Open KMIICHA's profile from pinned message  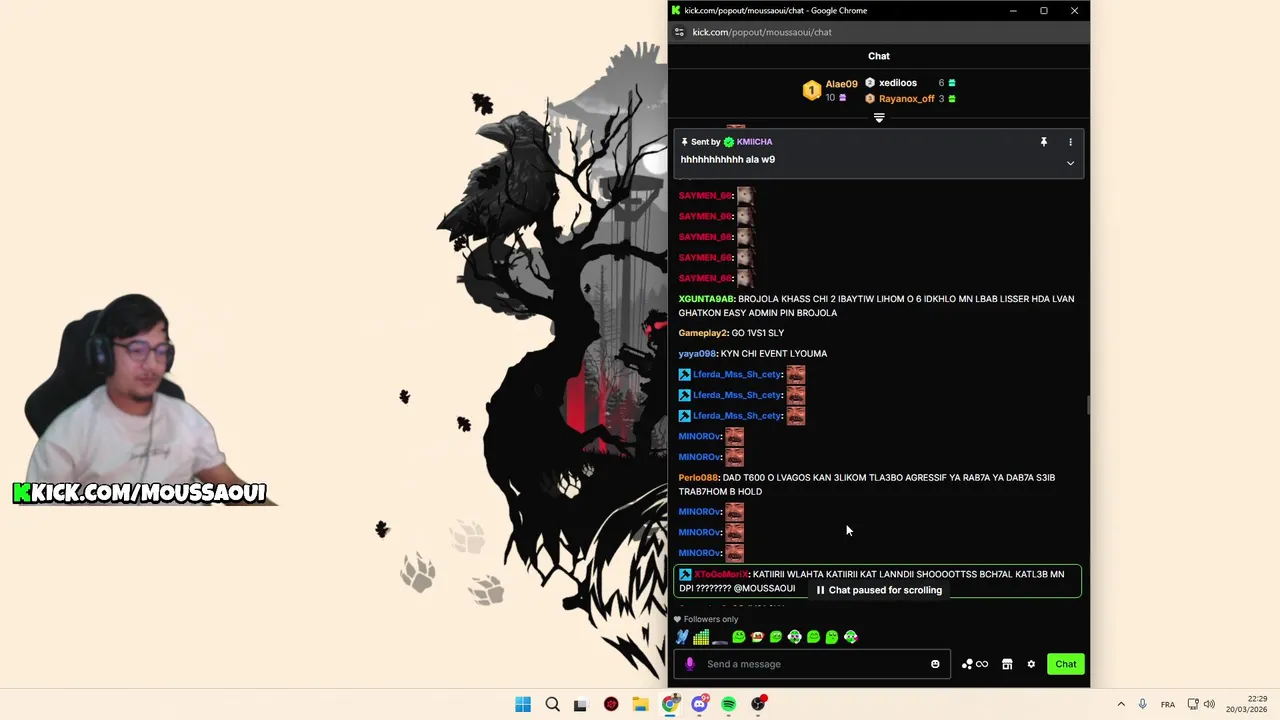click(754, 142)
